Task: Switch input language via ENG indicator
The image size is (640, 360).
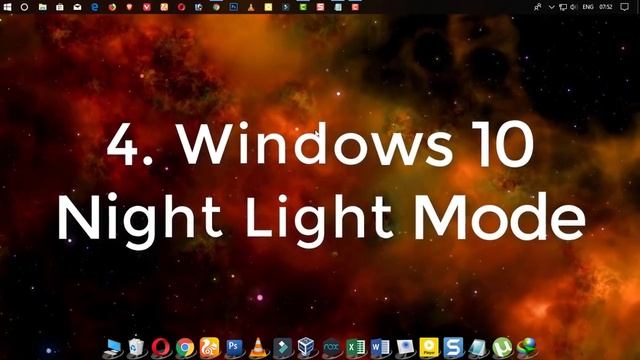Action: pos(588,7)
